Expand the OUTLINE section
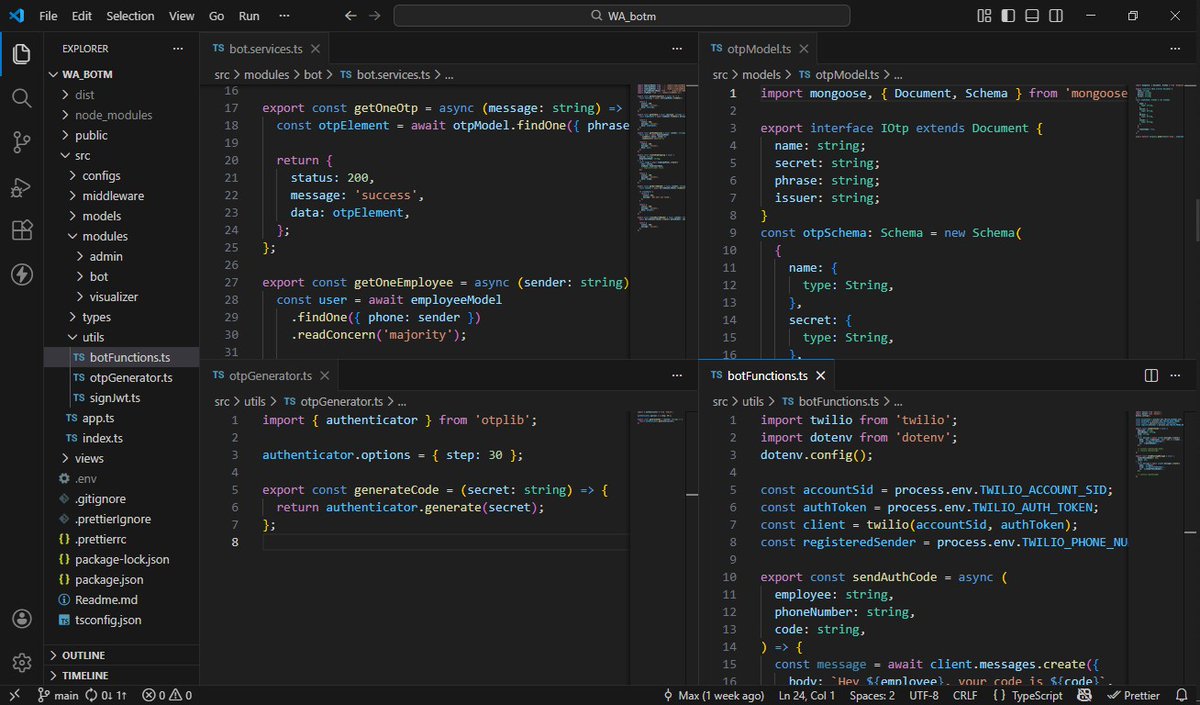The image size is (1200, 705). 121,655
